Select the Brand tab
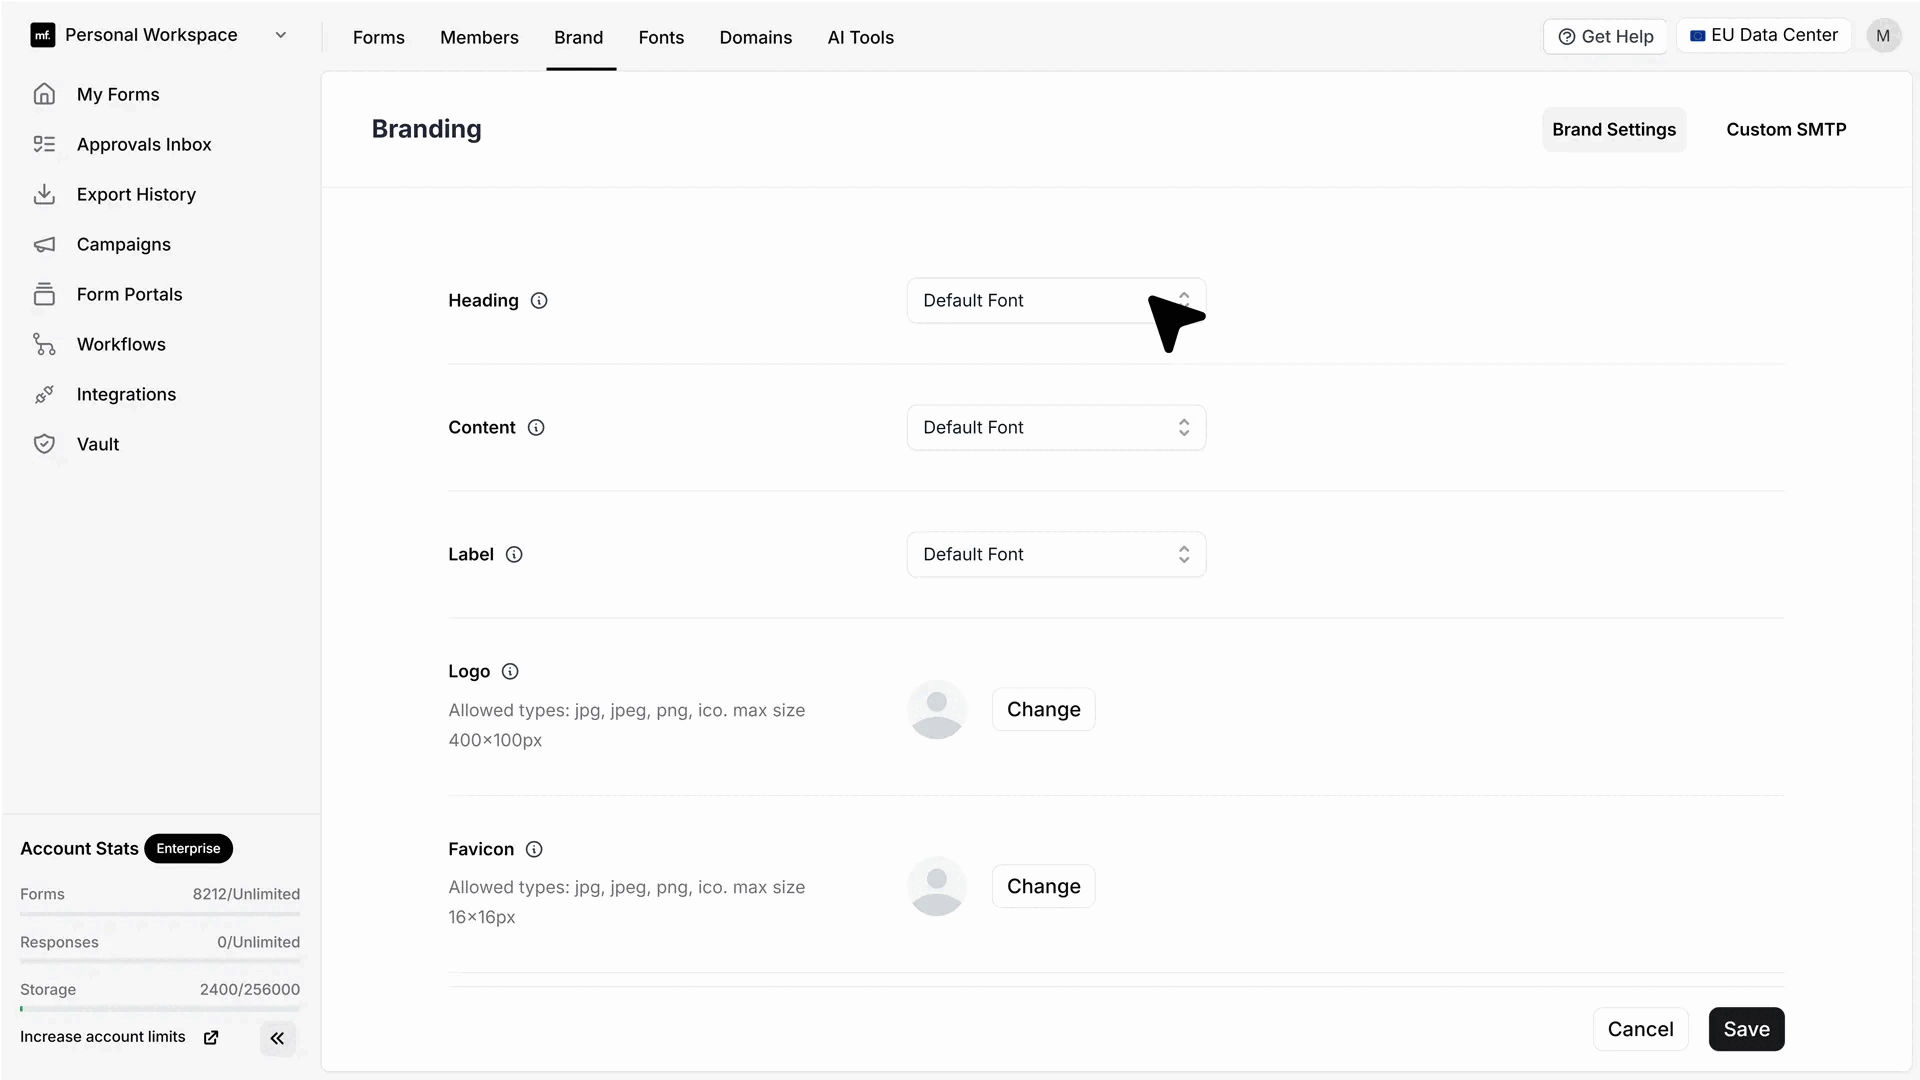The height and width of the screenshot is (1080, 1920). [579, 37]
